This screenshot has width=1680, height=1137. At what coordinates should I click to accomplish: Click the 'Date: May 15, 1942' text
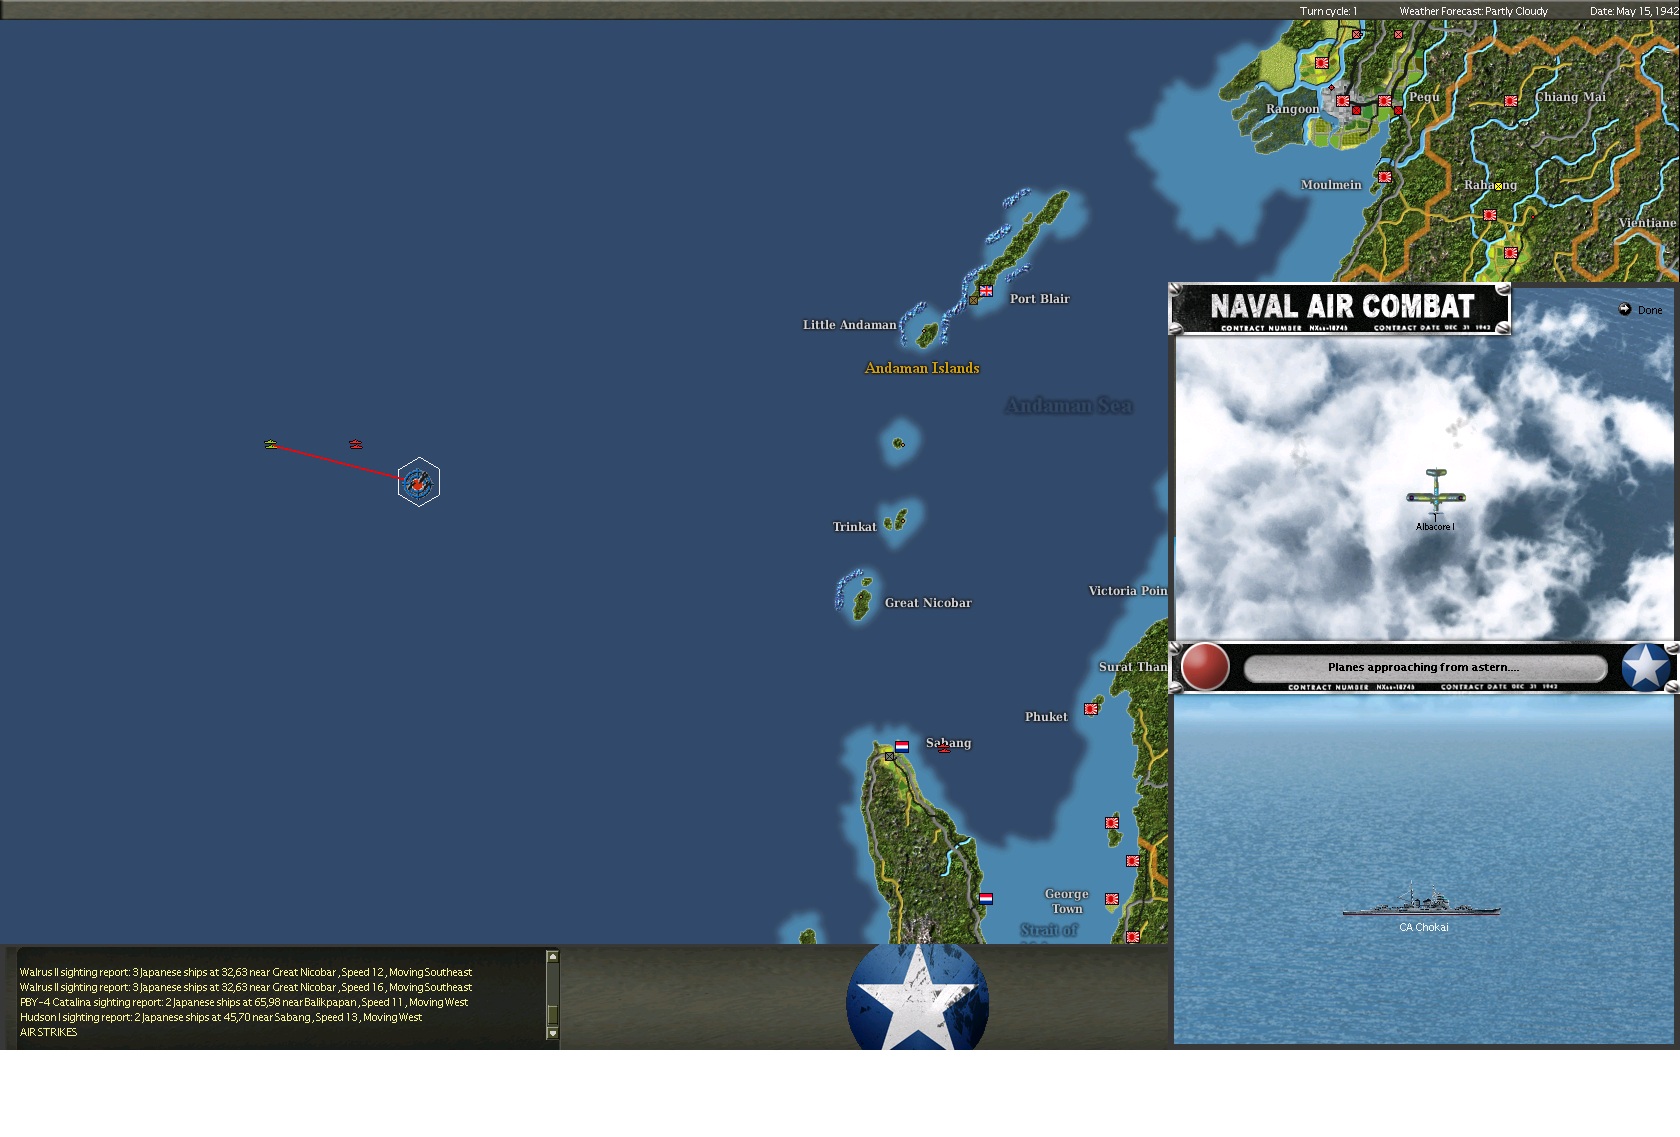coord(1634,11)
